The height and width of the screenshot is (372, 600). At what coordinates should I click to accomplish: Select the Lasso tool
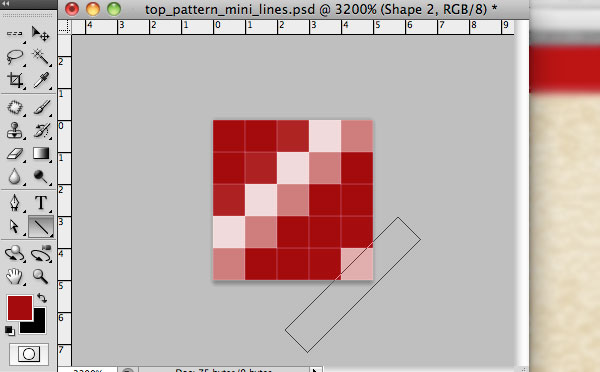pyautogui.click(x=15, y=57)
